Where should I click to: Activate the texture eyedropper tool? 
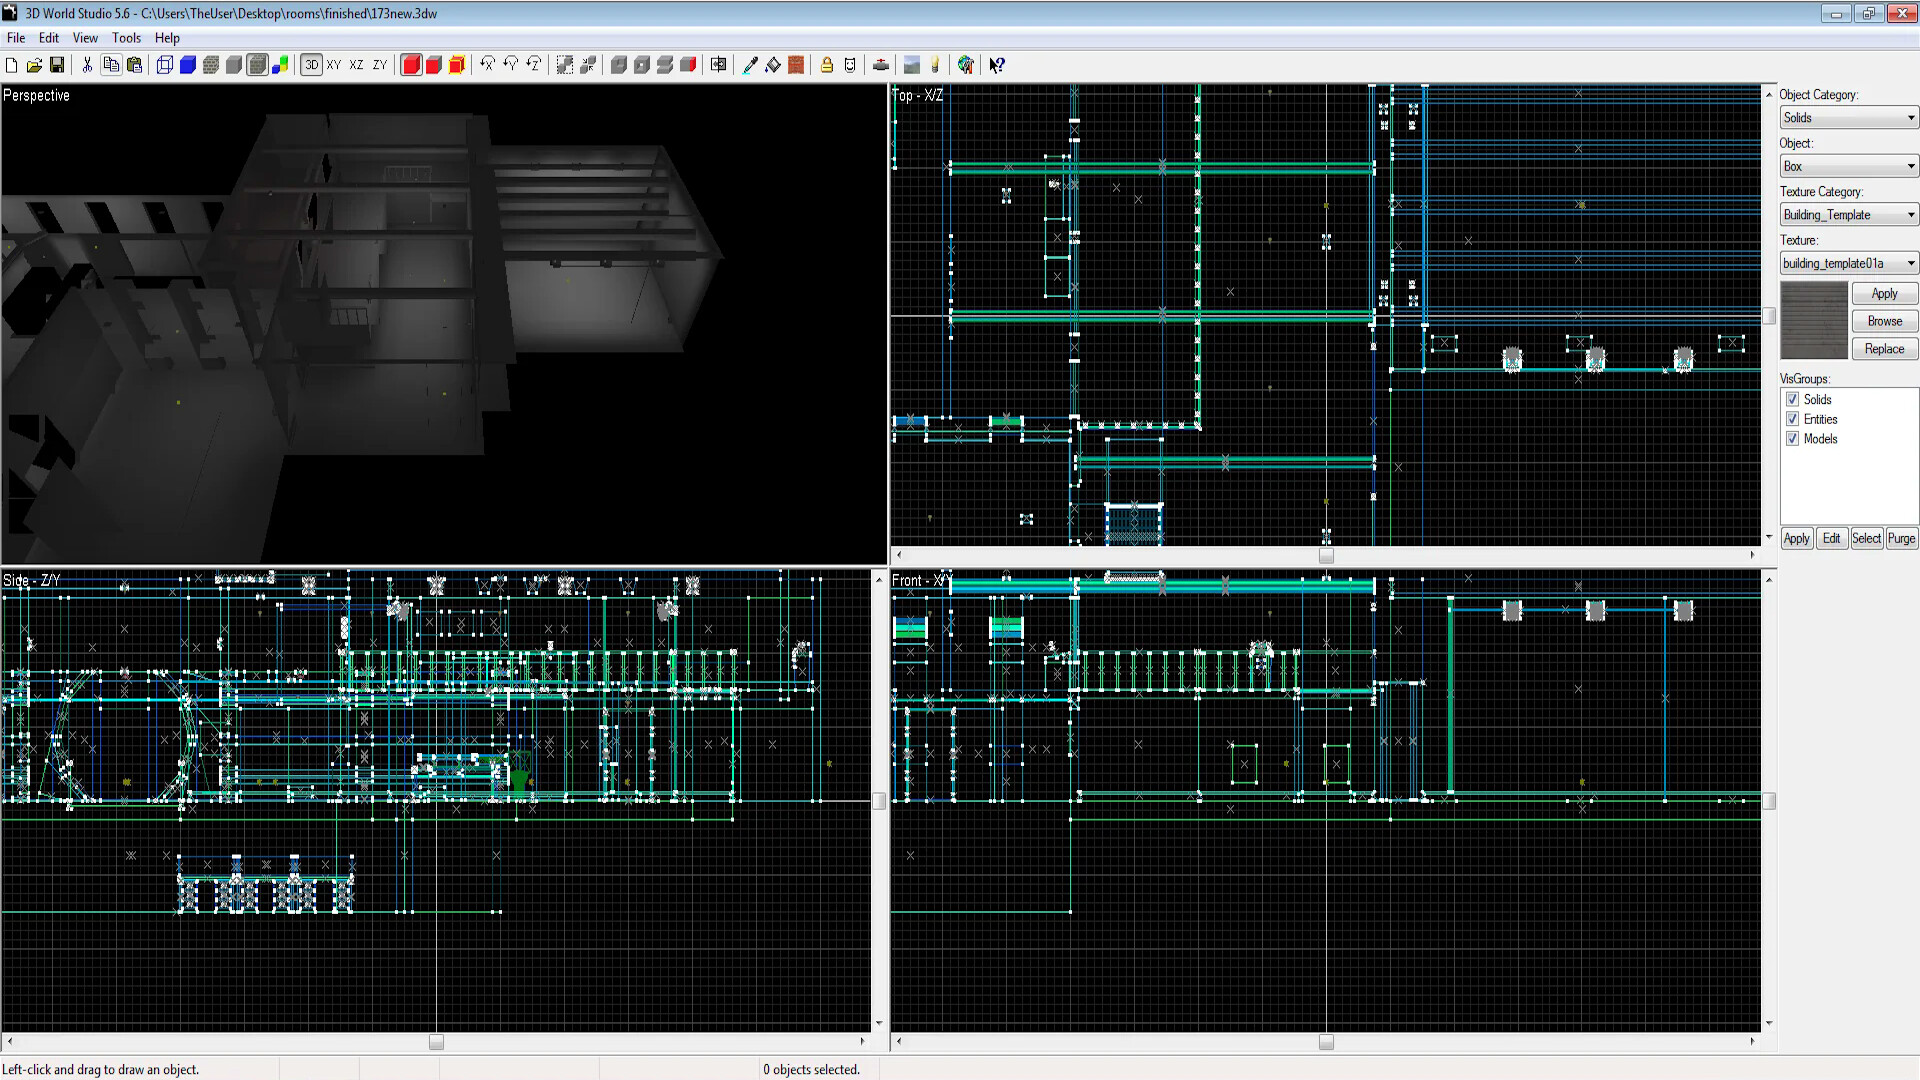coord(749,65)
